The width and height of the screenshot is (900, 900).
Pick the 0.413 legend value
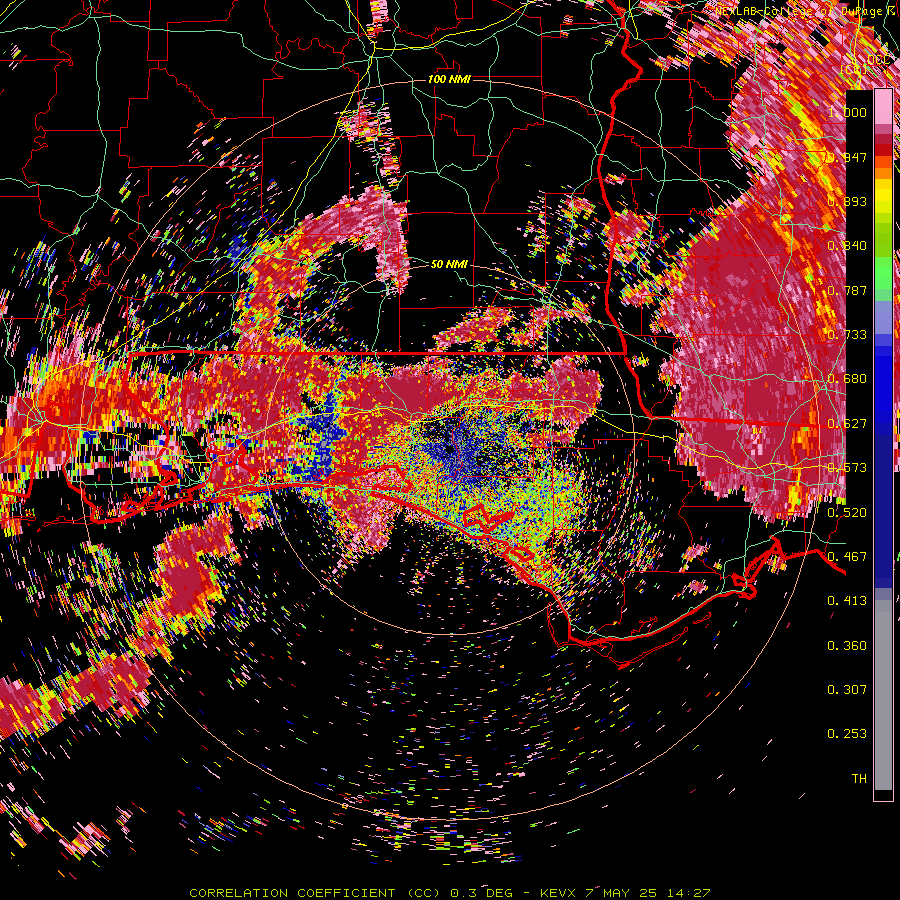click(847, 601)
